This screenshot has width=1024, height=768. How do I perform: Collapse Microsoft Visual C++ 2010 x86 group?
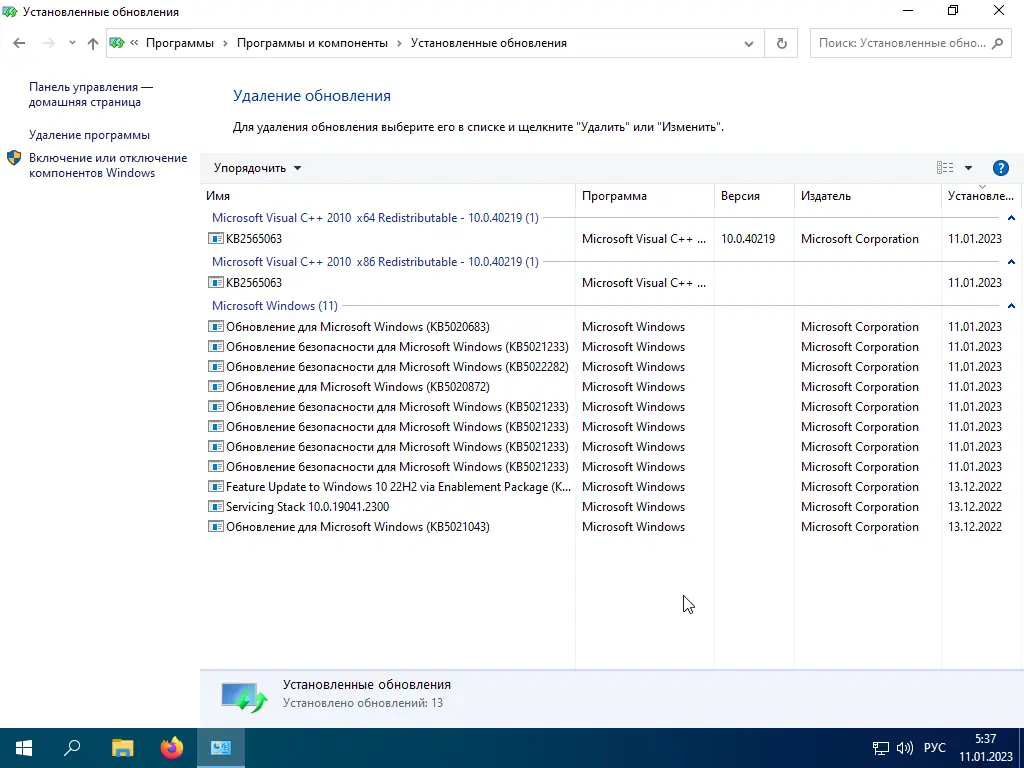[1011, 262]
